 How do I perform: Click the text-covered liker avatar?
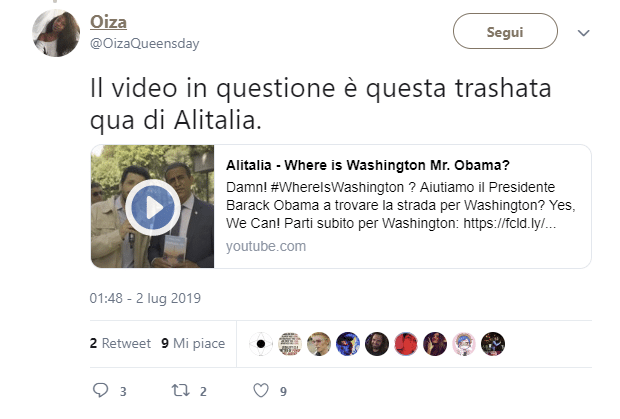290,344
